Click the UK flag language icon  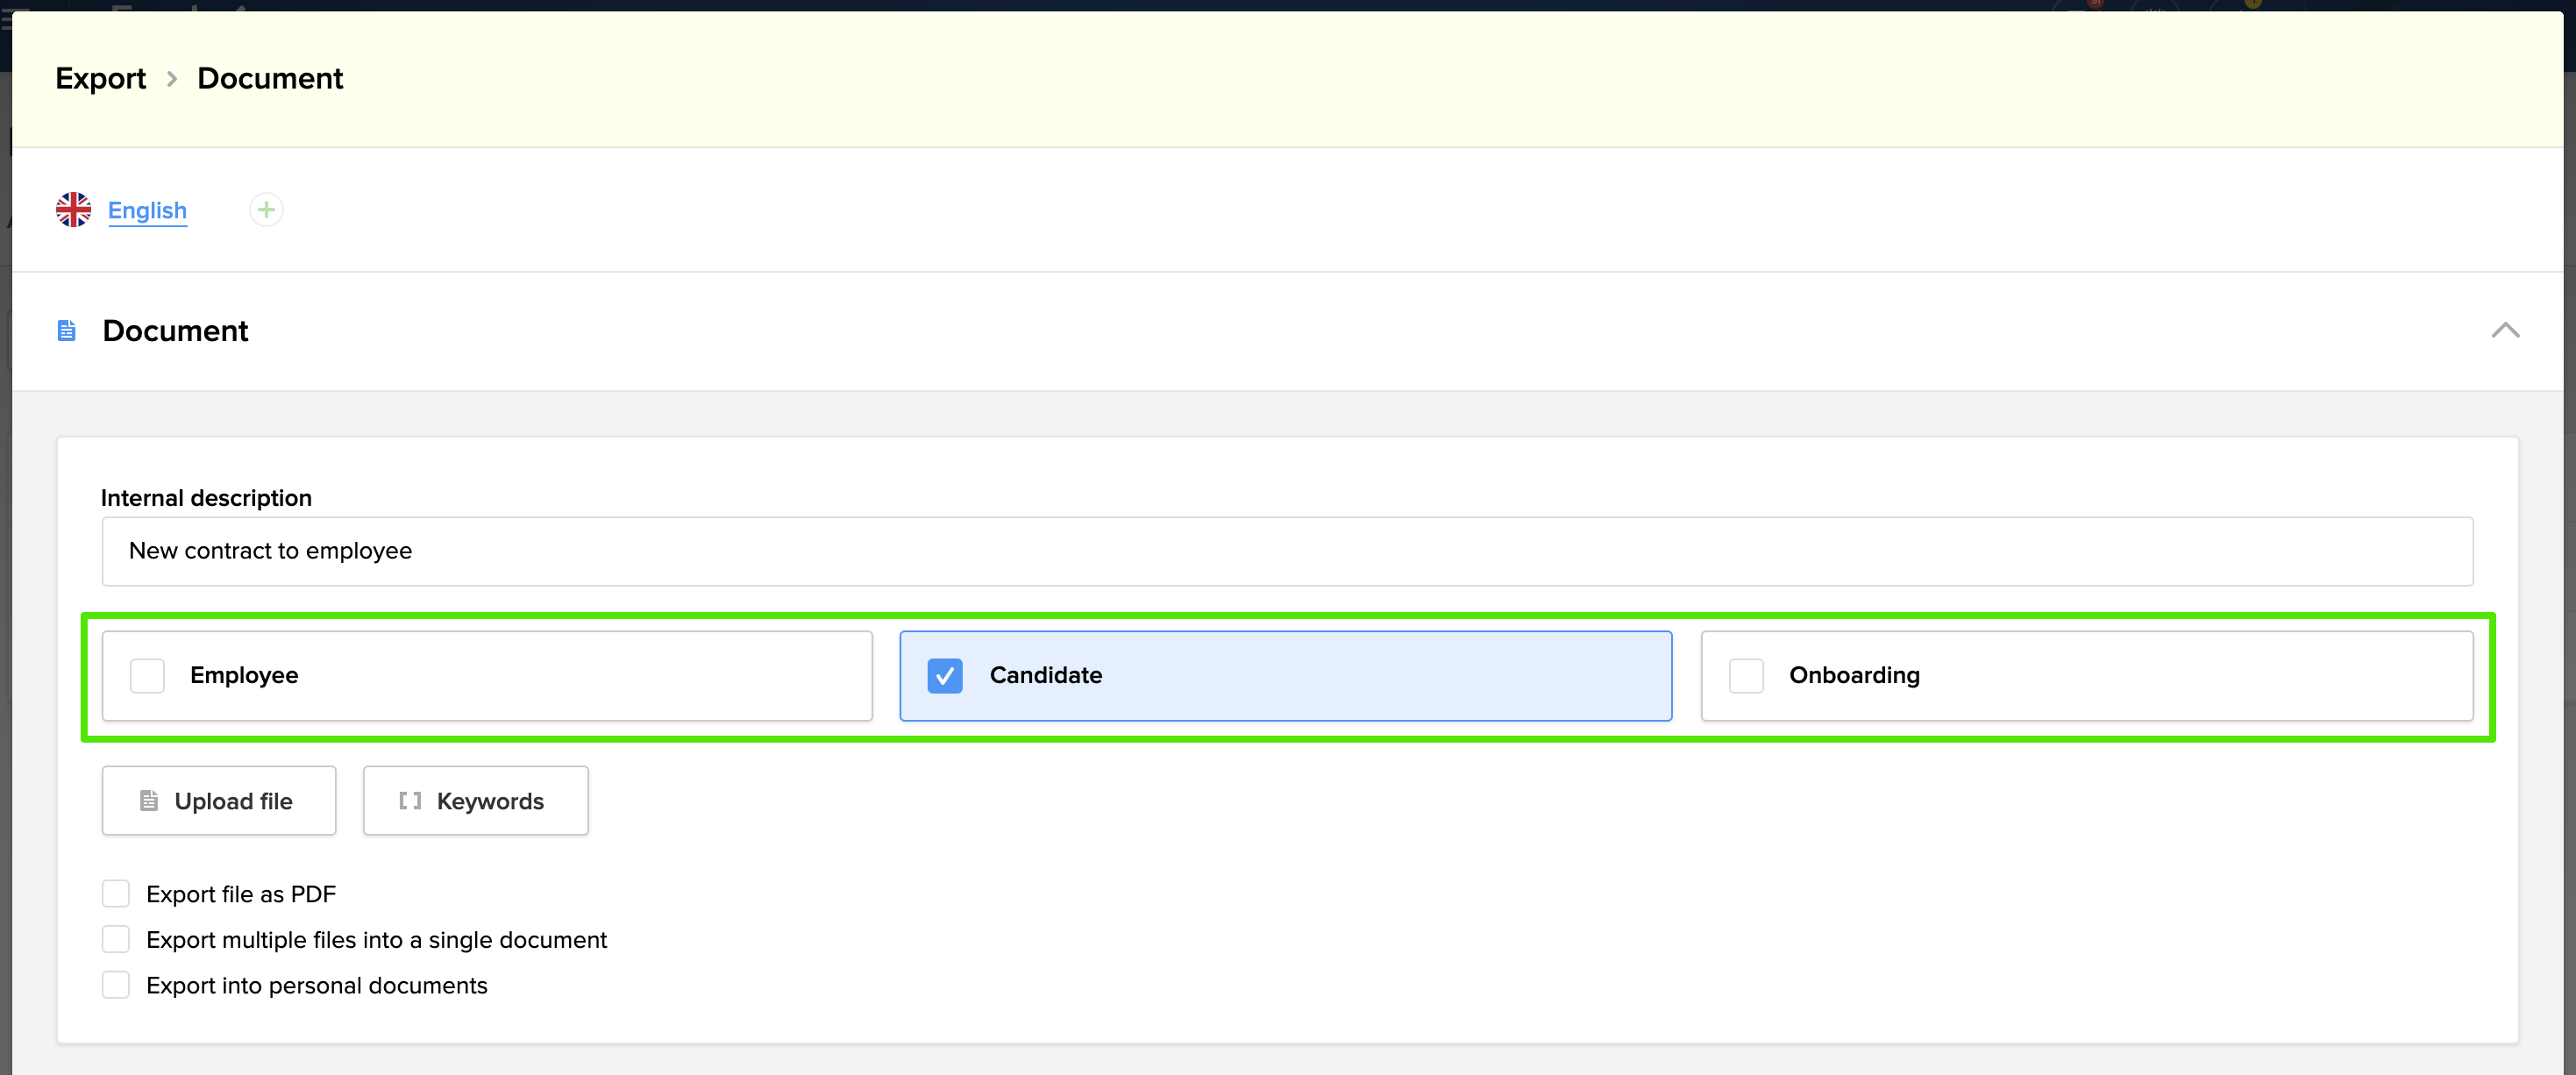click(x=73, y=210)
